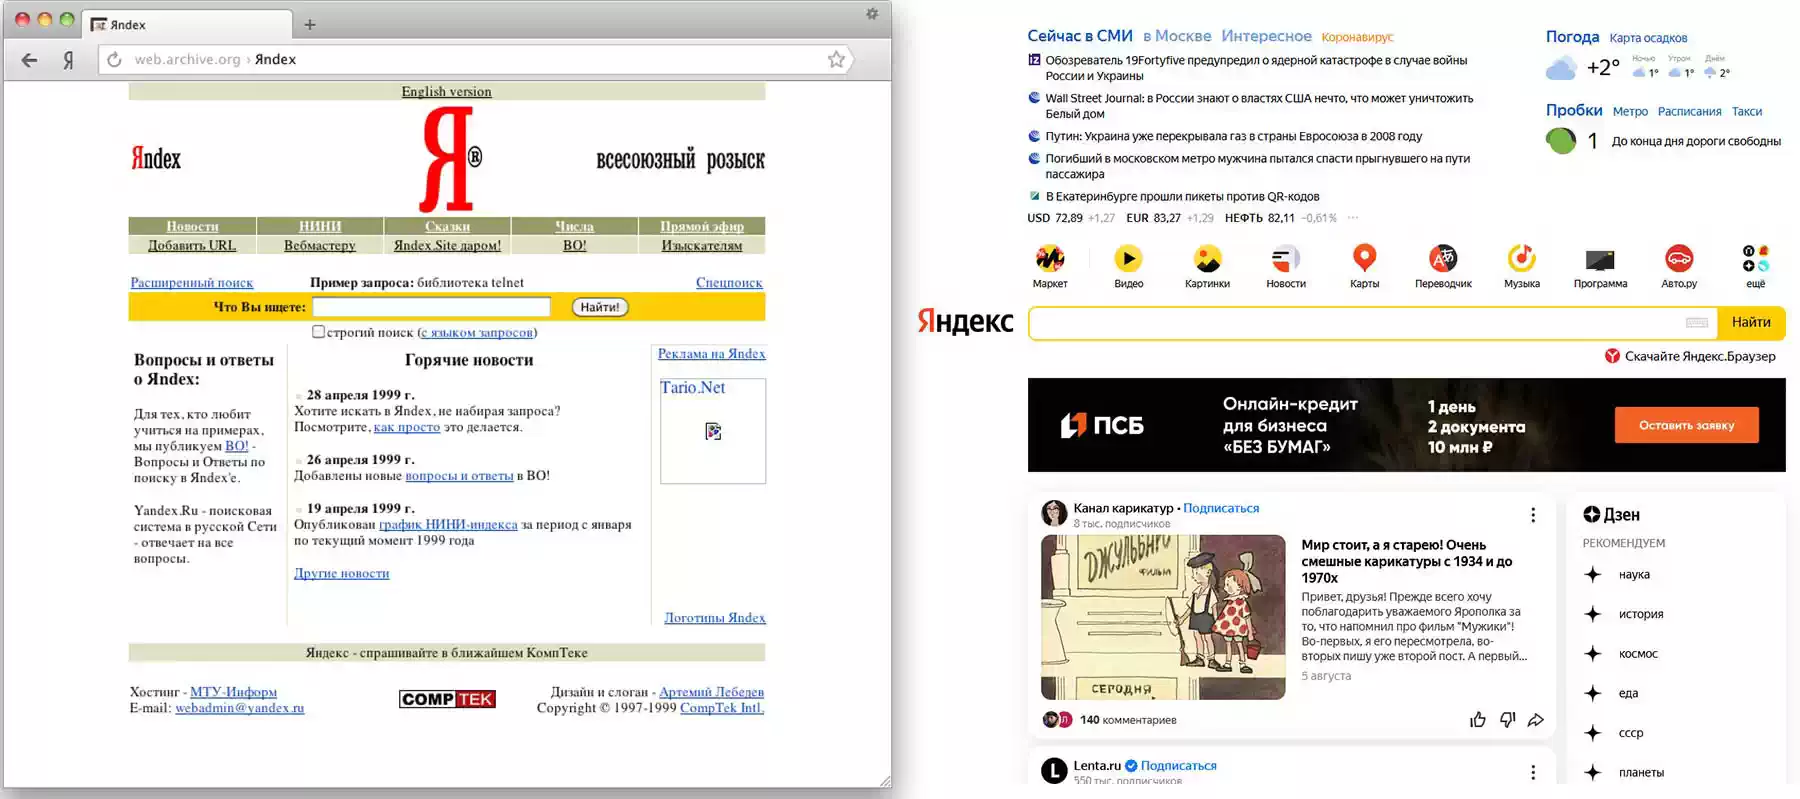This screenshot has height=799, width=1800.
Task: Switch to the Интересное news tab
Action: (x=1266, y=36)
